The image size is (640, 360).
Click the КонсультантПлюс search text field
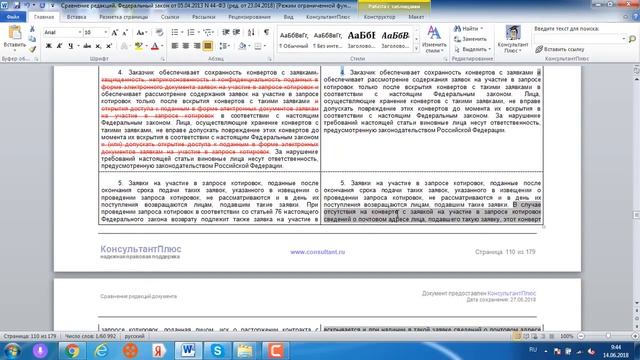click(580, 39)
